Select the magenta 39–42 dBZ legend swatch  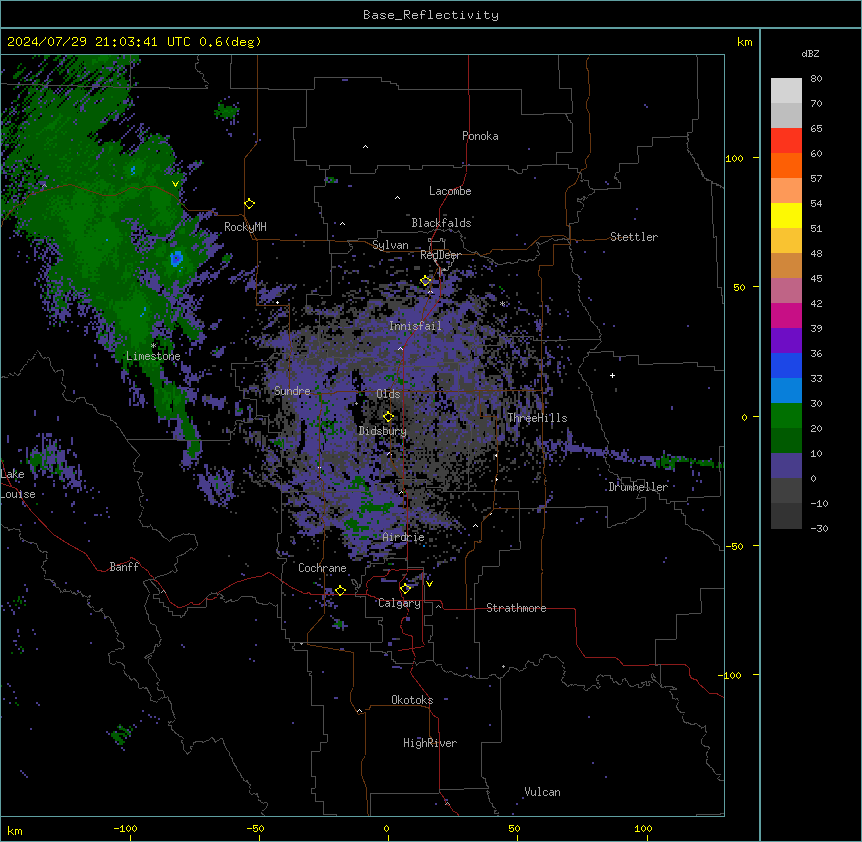[x=786, y=315]
